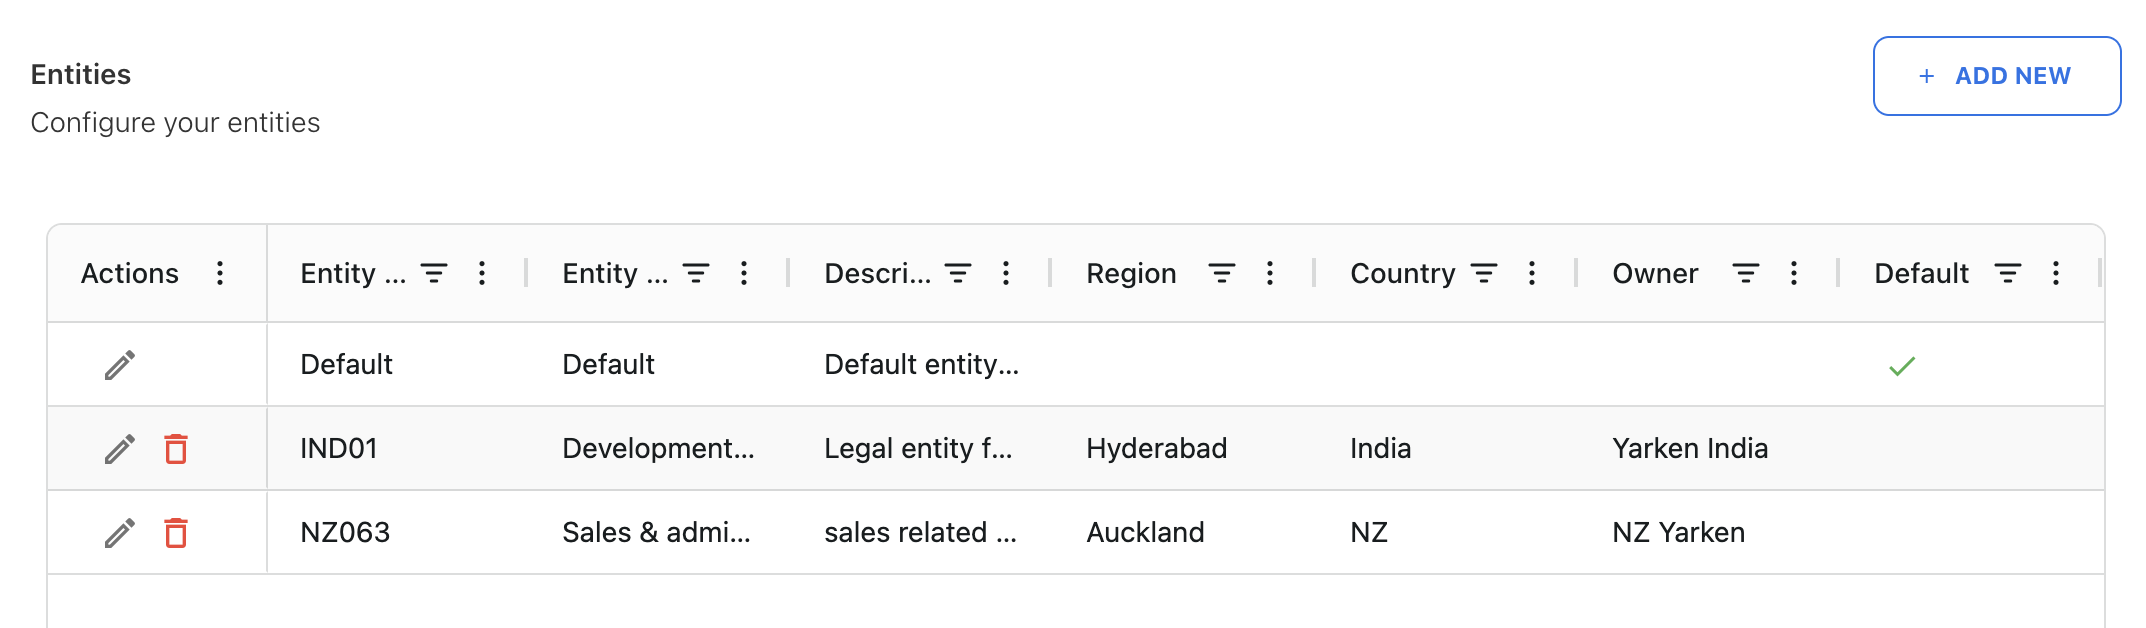
Task: Open the Region column three-dot menu
Action: click(1270, 273)
